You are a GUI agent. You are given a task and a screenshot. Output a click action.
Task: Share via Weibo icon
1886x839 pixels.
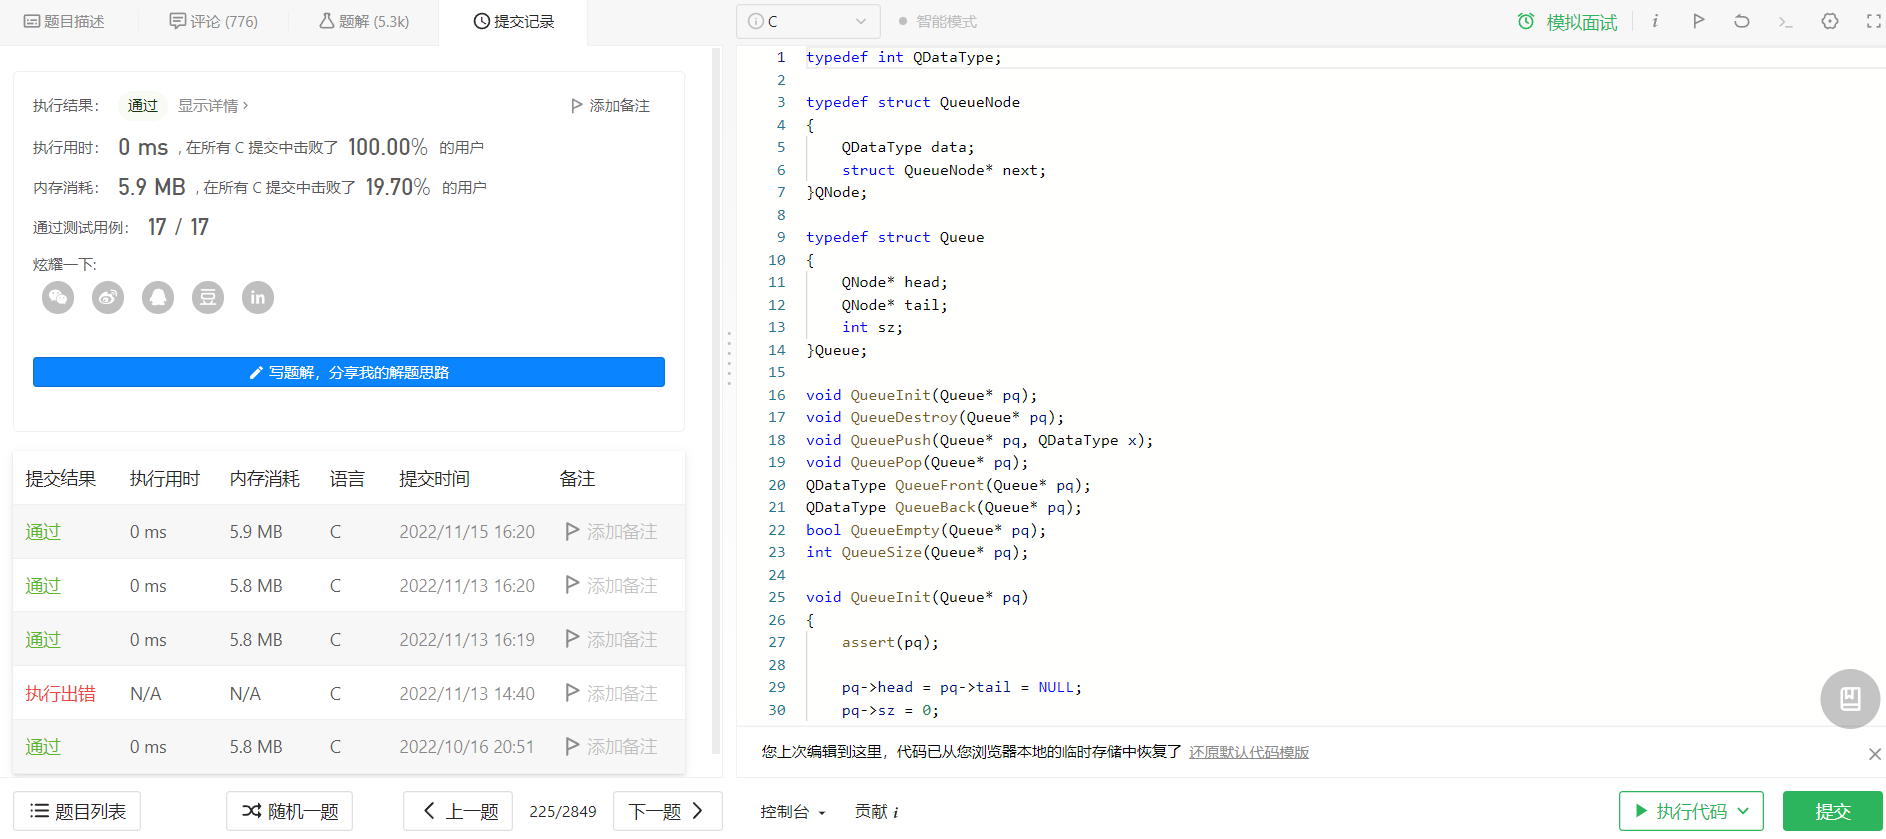point(108,297)
